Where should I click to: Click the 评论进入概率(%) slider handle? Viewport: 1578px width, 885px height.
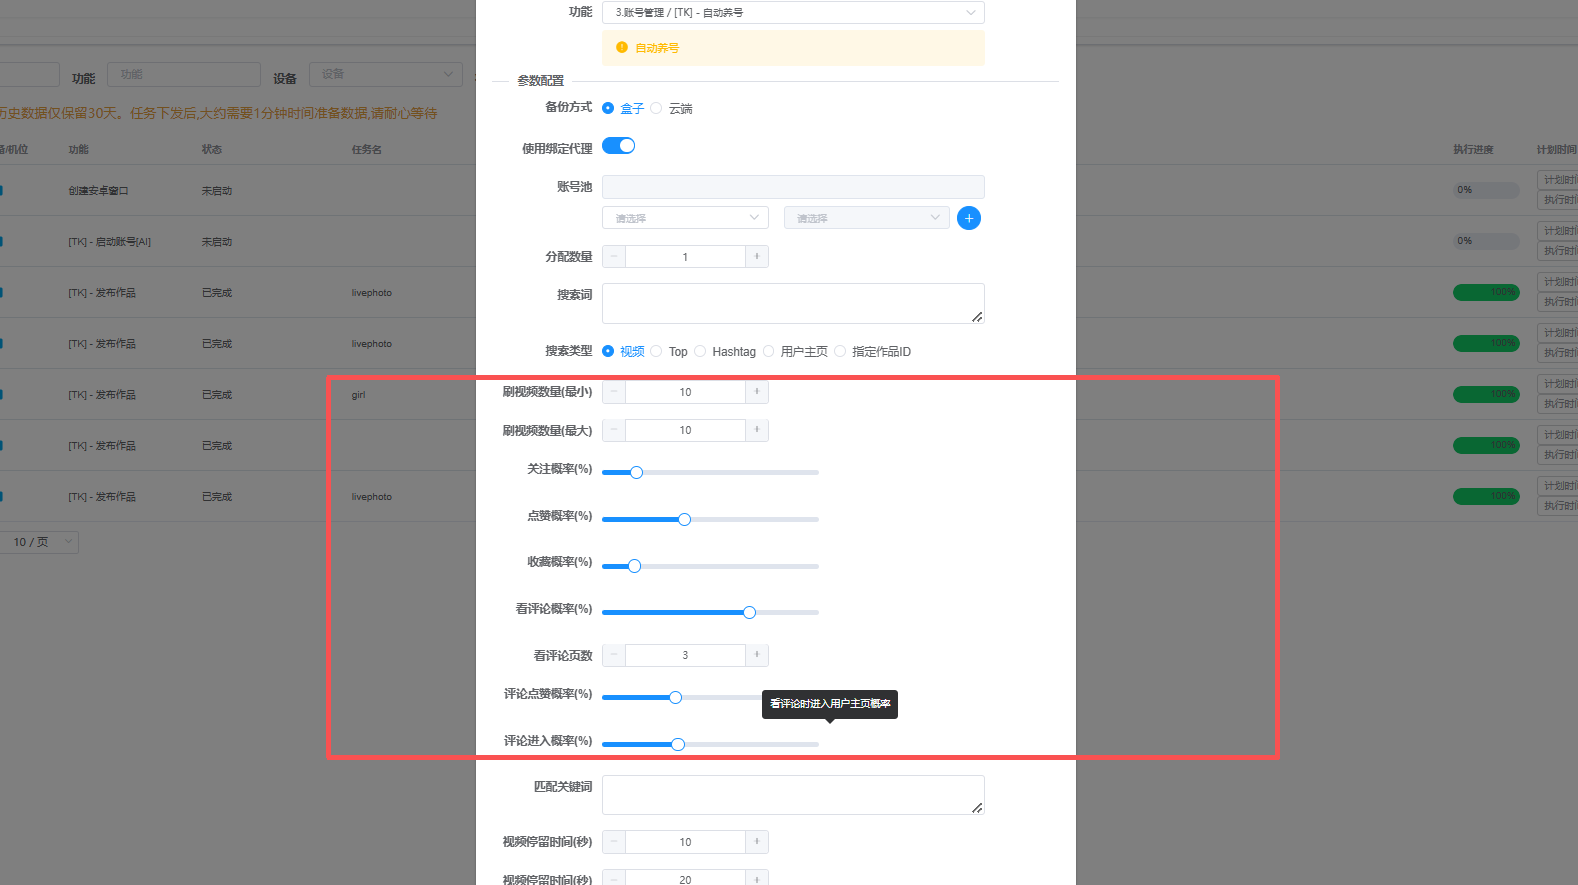(678, 744)
